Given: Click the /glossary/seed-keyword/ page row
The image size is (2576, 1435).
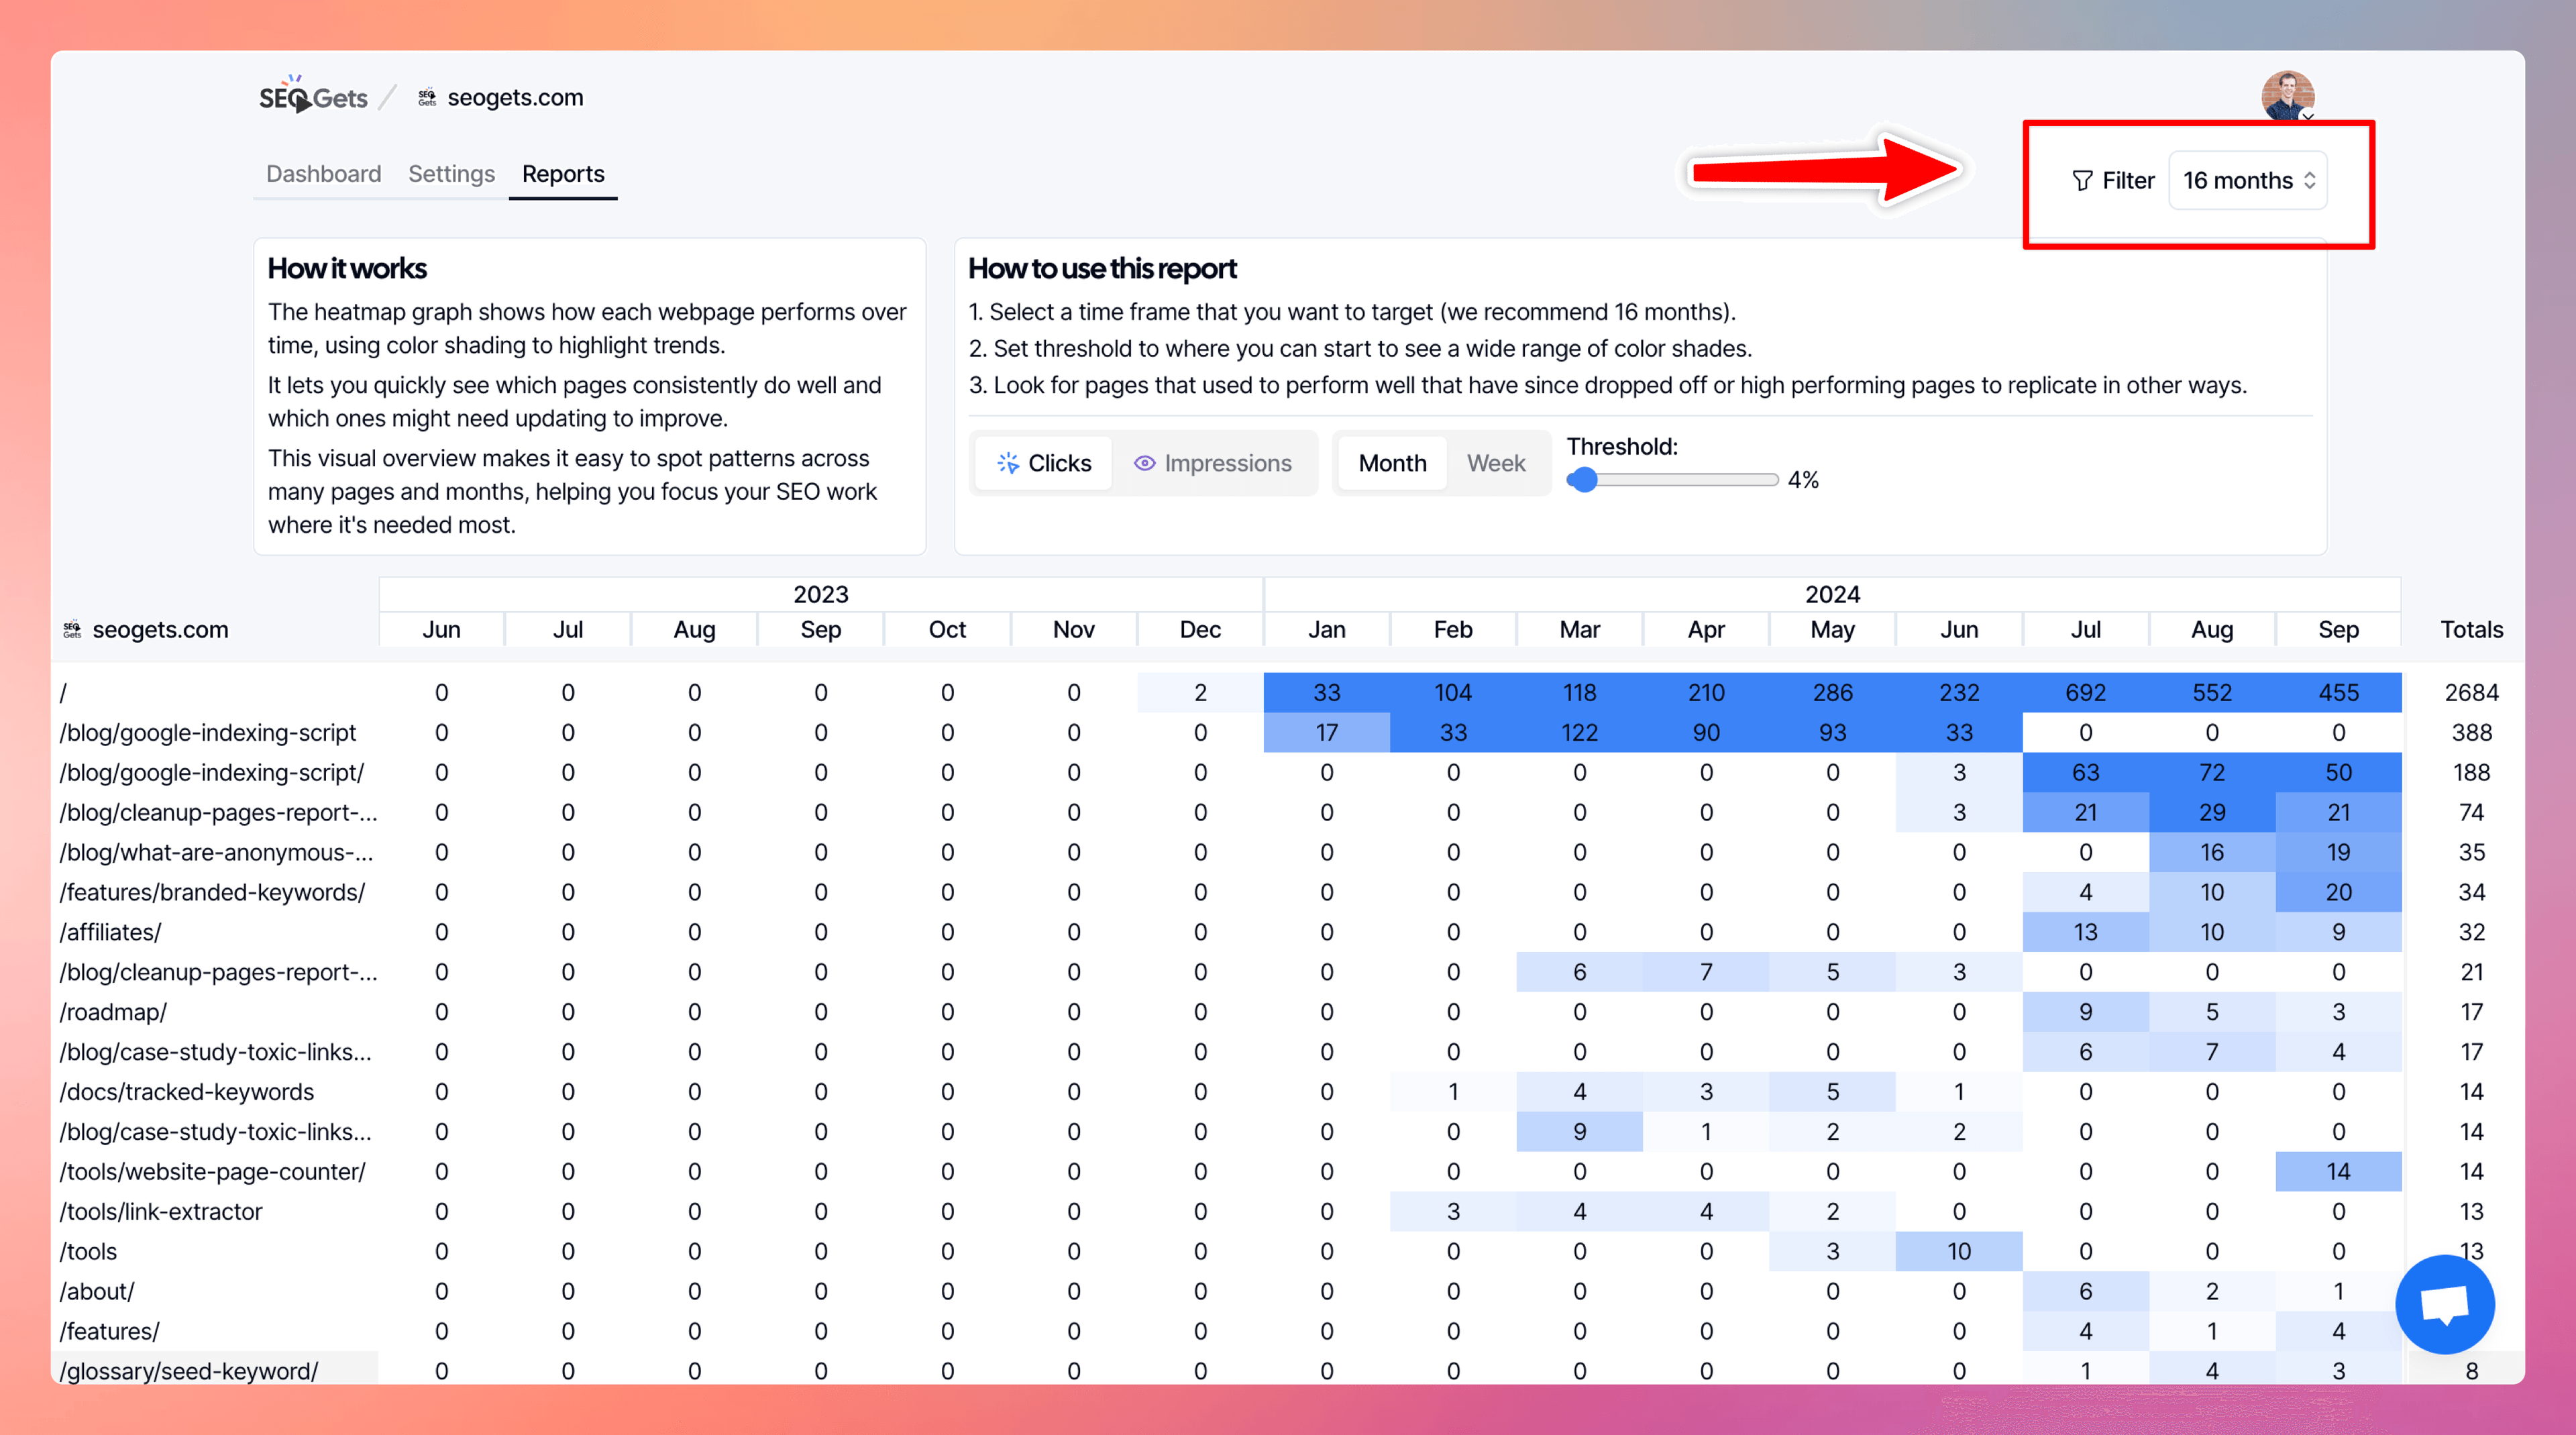Looking at the screenshot, I should (x=189, y=1372).
